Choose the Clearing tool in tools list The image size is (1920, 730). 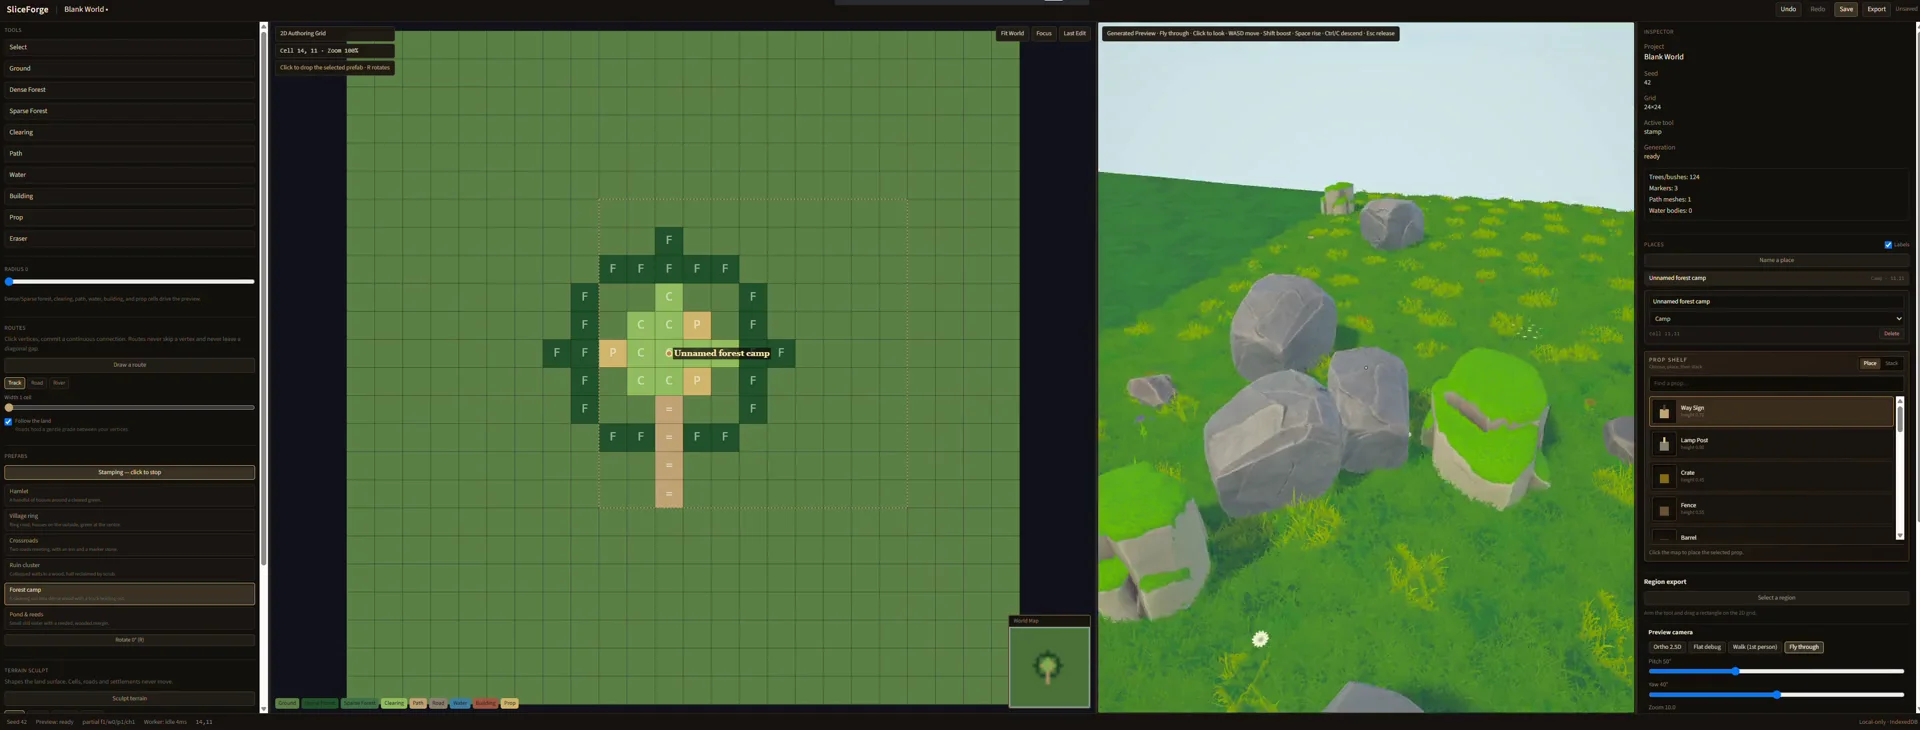pos(129,132)
